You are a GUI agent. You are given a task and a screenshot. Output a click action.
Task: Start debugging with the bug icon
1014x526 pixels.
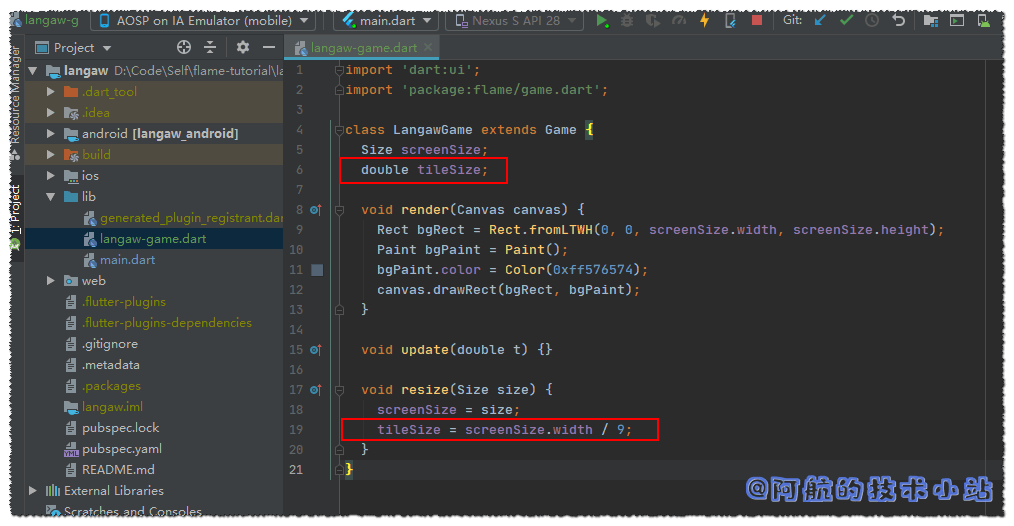627,20
